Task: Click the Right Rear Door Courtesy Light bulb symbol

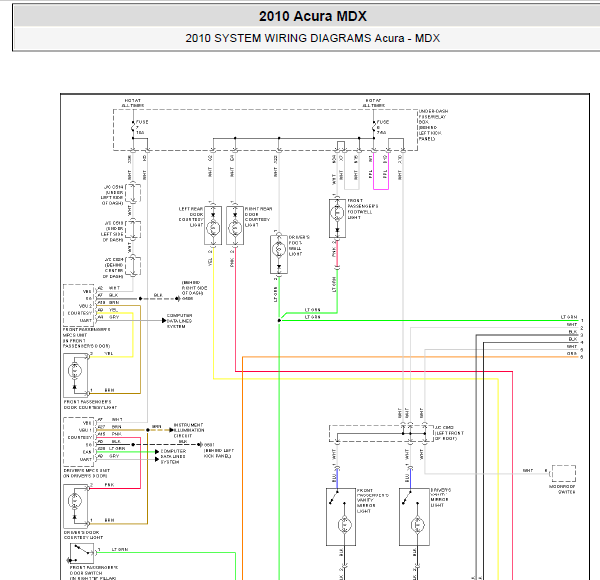Action: coord(235,229)
